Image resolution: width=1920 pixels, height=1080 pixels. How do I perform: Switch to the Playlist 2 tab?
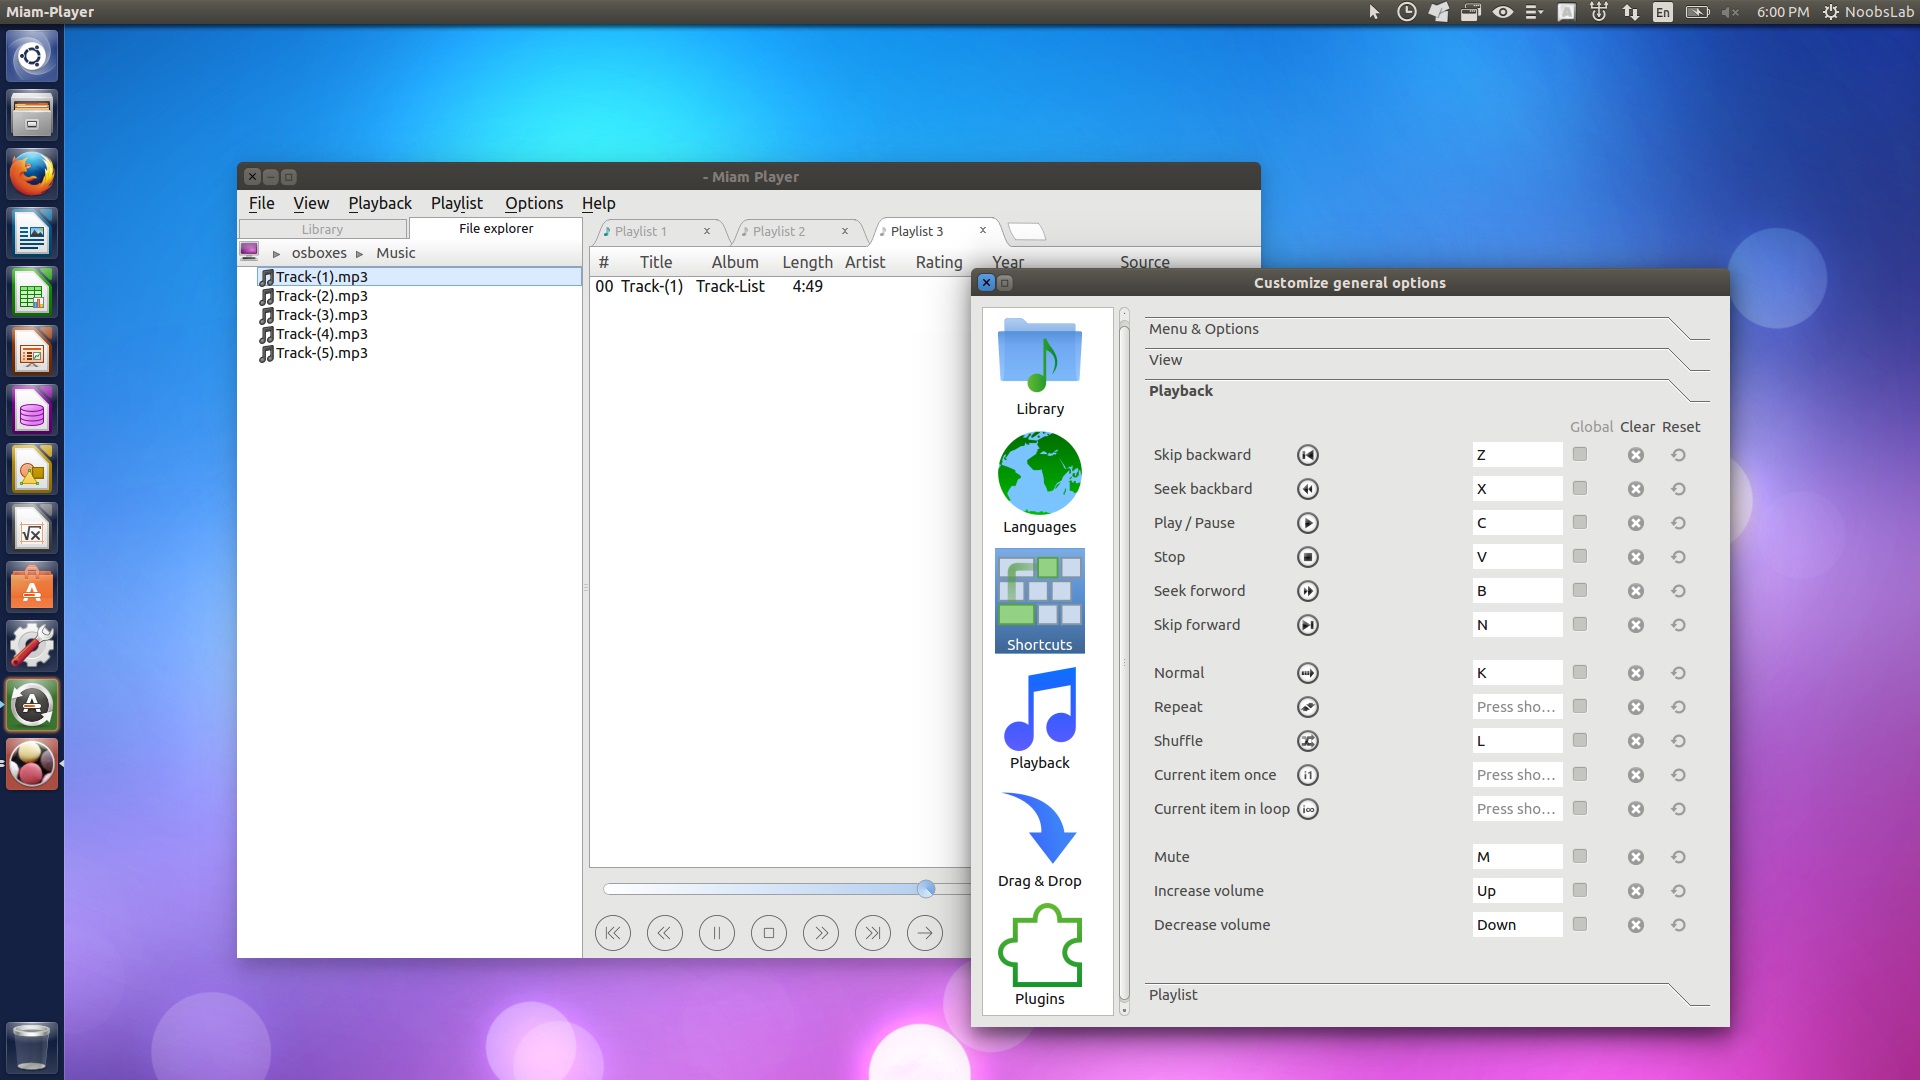point(779,231)
